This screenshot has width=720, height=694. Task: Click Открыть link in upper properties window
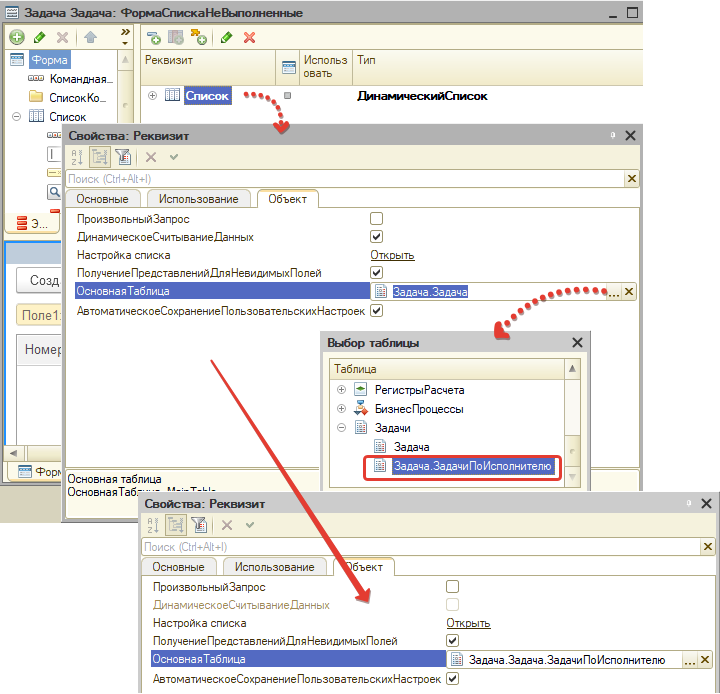(393, 255)
